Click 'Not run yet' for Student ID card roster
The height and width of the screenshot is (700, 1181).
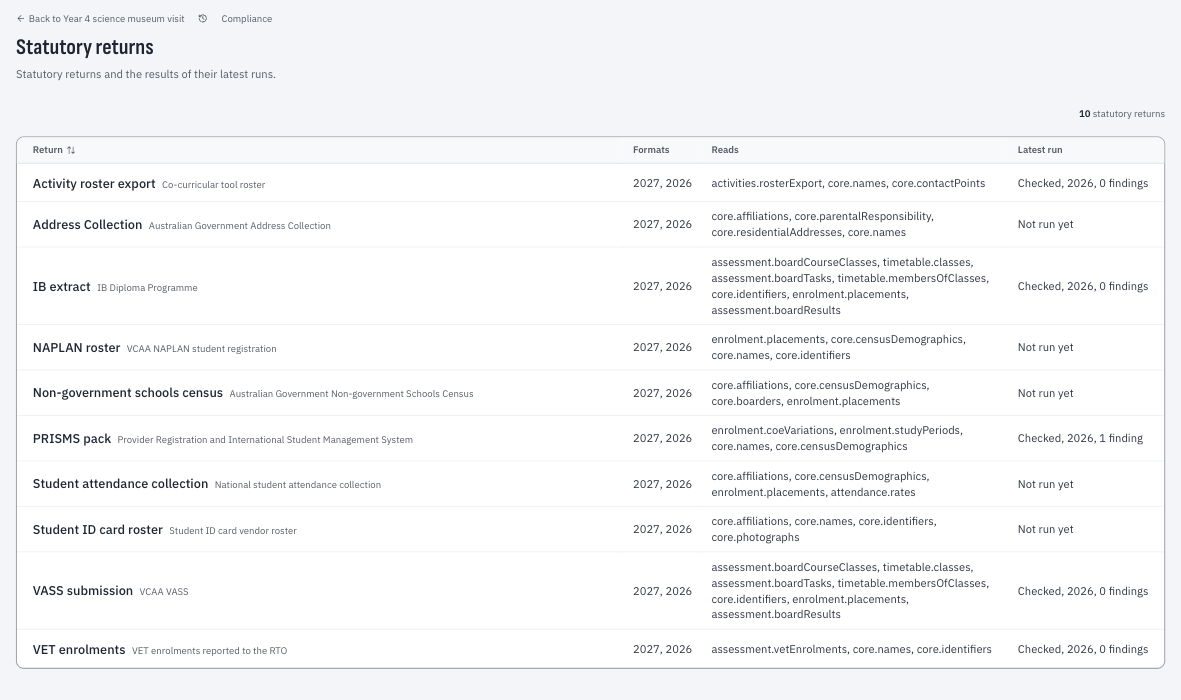tap(1045, 530)
